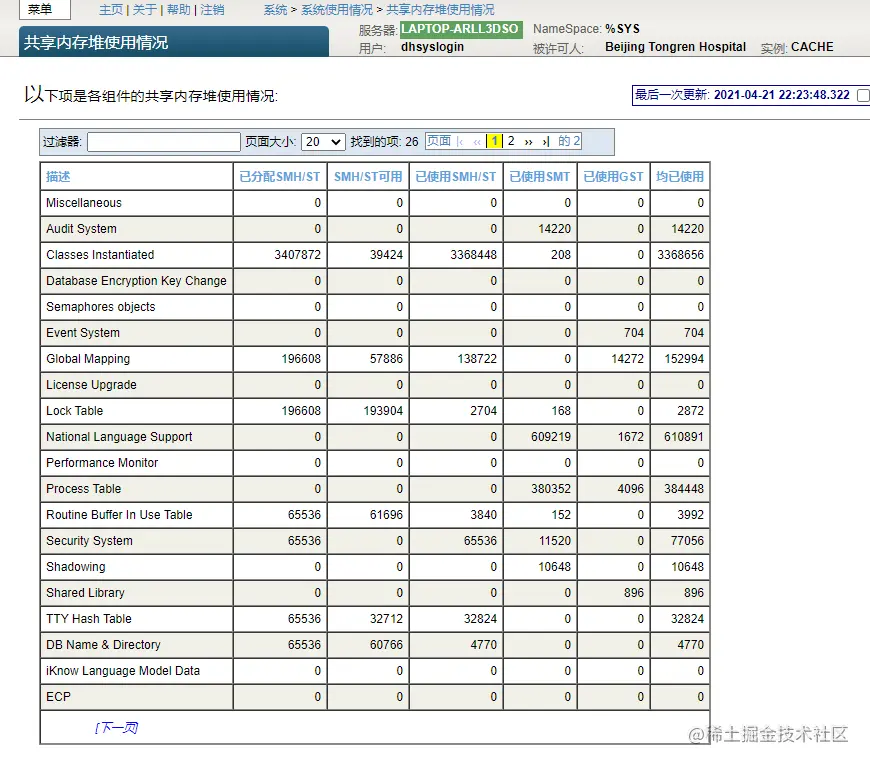Sort by 已分配SMH/ST column header
Image resolution: width=870 pixels, height=766 pixels.
tap(280, 176)
